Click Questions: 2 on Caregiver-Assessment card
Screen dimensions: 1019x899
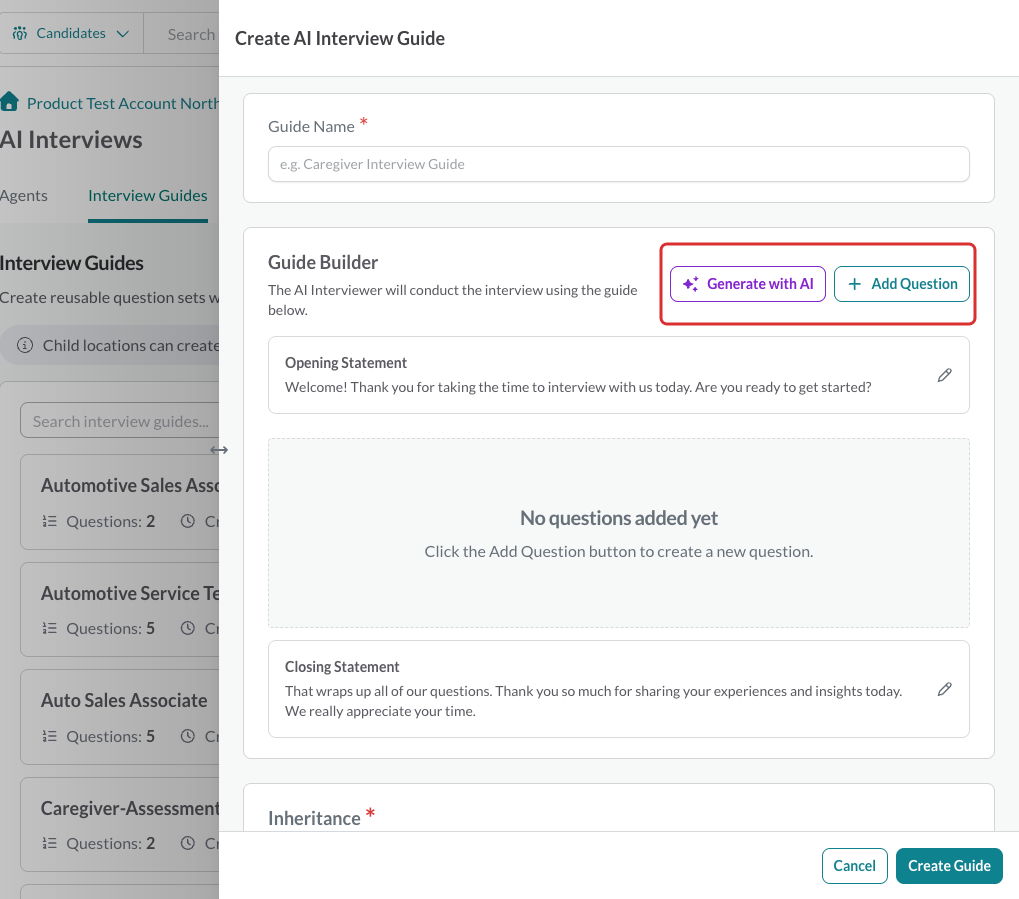click(110, 844)
